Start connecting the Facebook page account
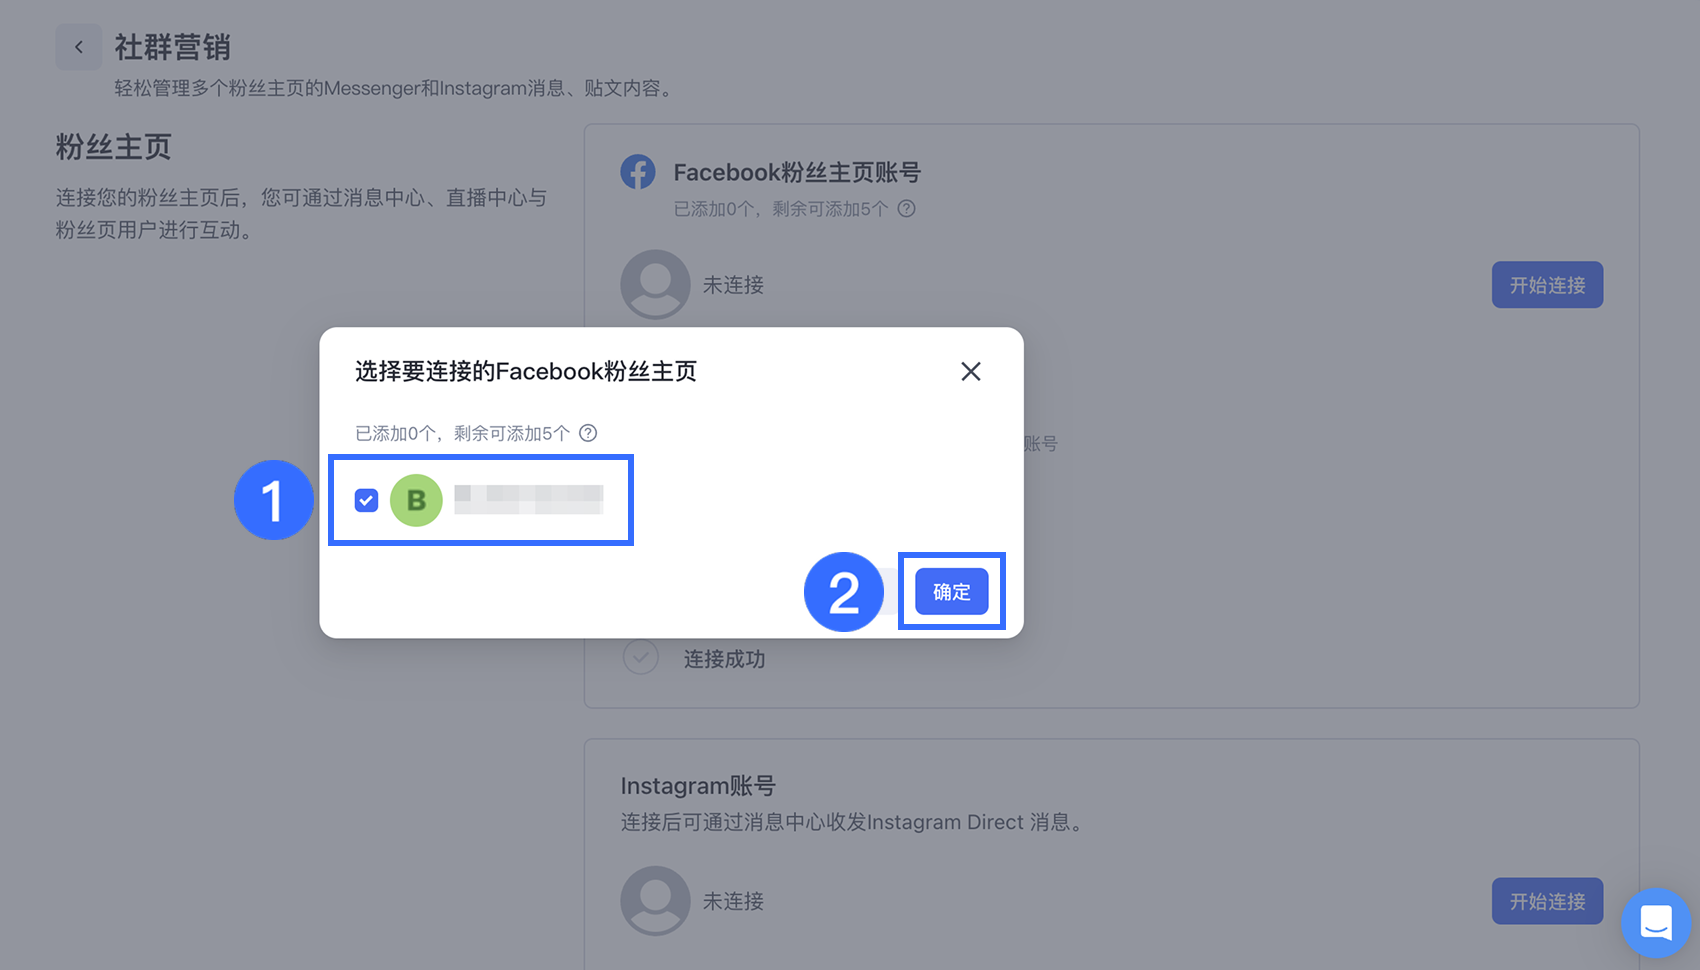The width and height of the screenshot is (1700, 970). point(1547,285)
